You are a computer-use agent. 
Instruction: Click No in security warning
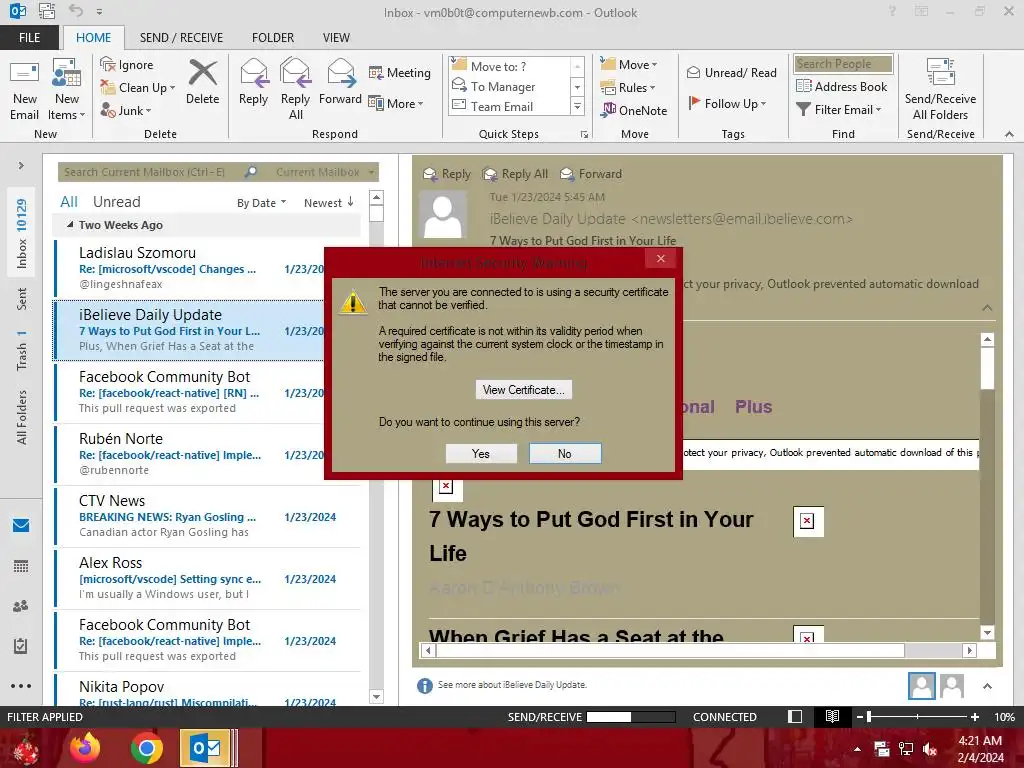[x=565, y=454]
